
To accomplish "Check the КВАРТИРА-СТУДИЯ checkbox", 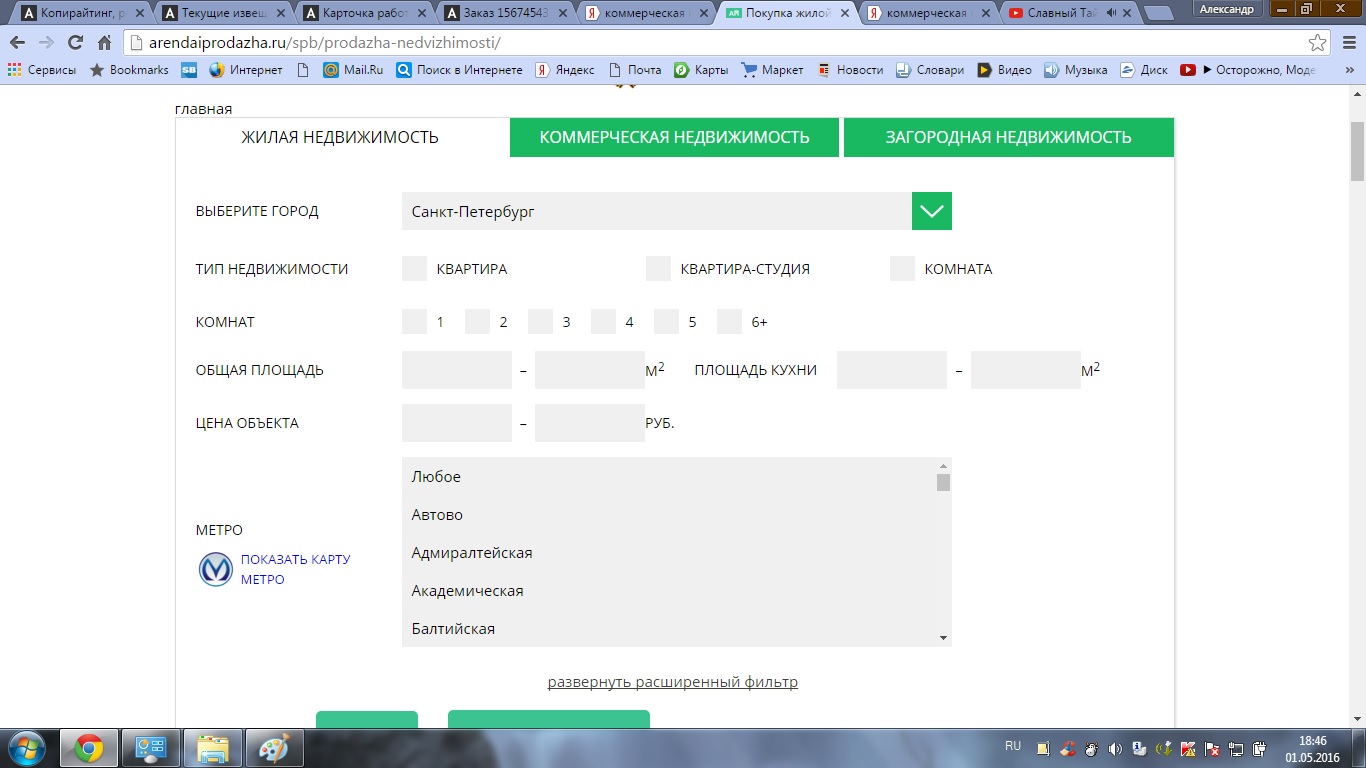I will [x=658, y=269].
